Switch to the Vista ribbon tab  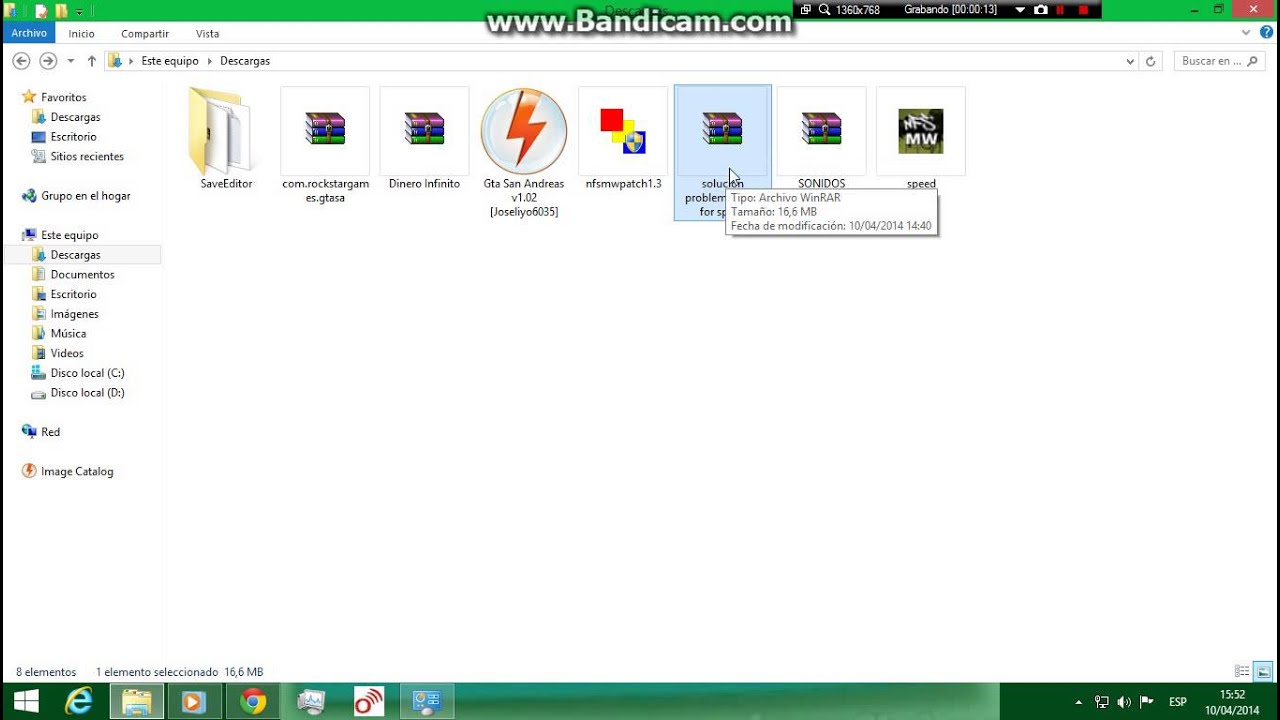(207, 33)
